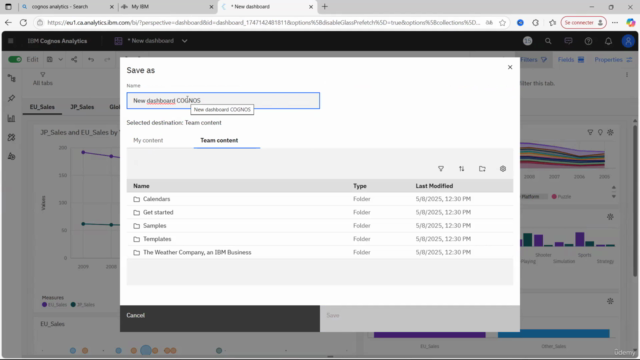Click the trial days counter badge

click(x=528, y=41)
